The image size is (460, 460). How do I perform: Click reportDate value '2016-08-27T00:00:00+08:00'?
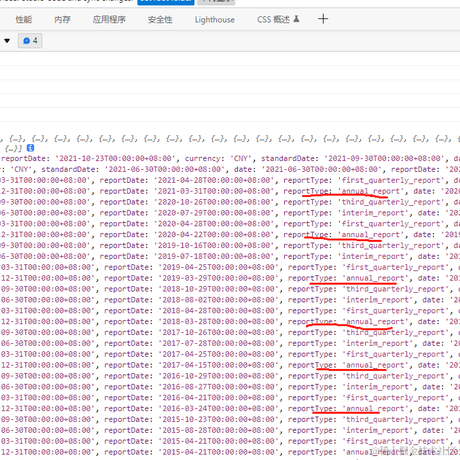click(x=219, y=387)
